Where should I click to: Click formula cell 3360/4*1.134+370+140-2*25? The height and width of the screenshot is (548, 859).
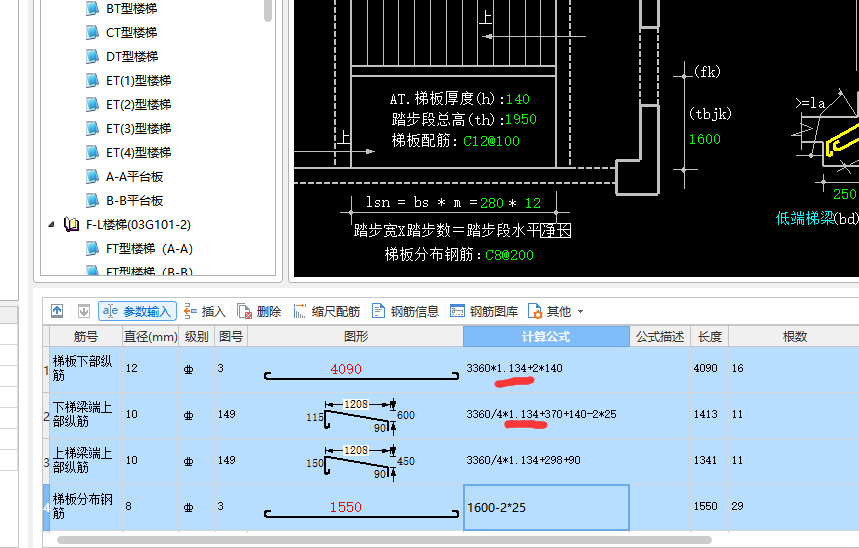546,415
